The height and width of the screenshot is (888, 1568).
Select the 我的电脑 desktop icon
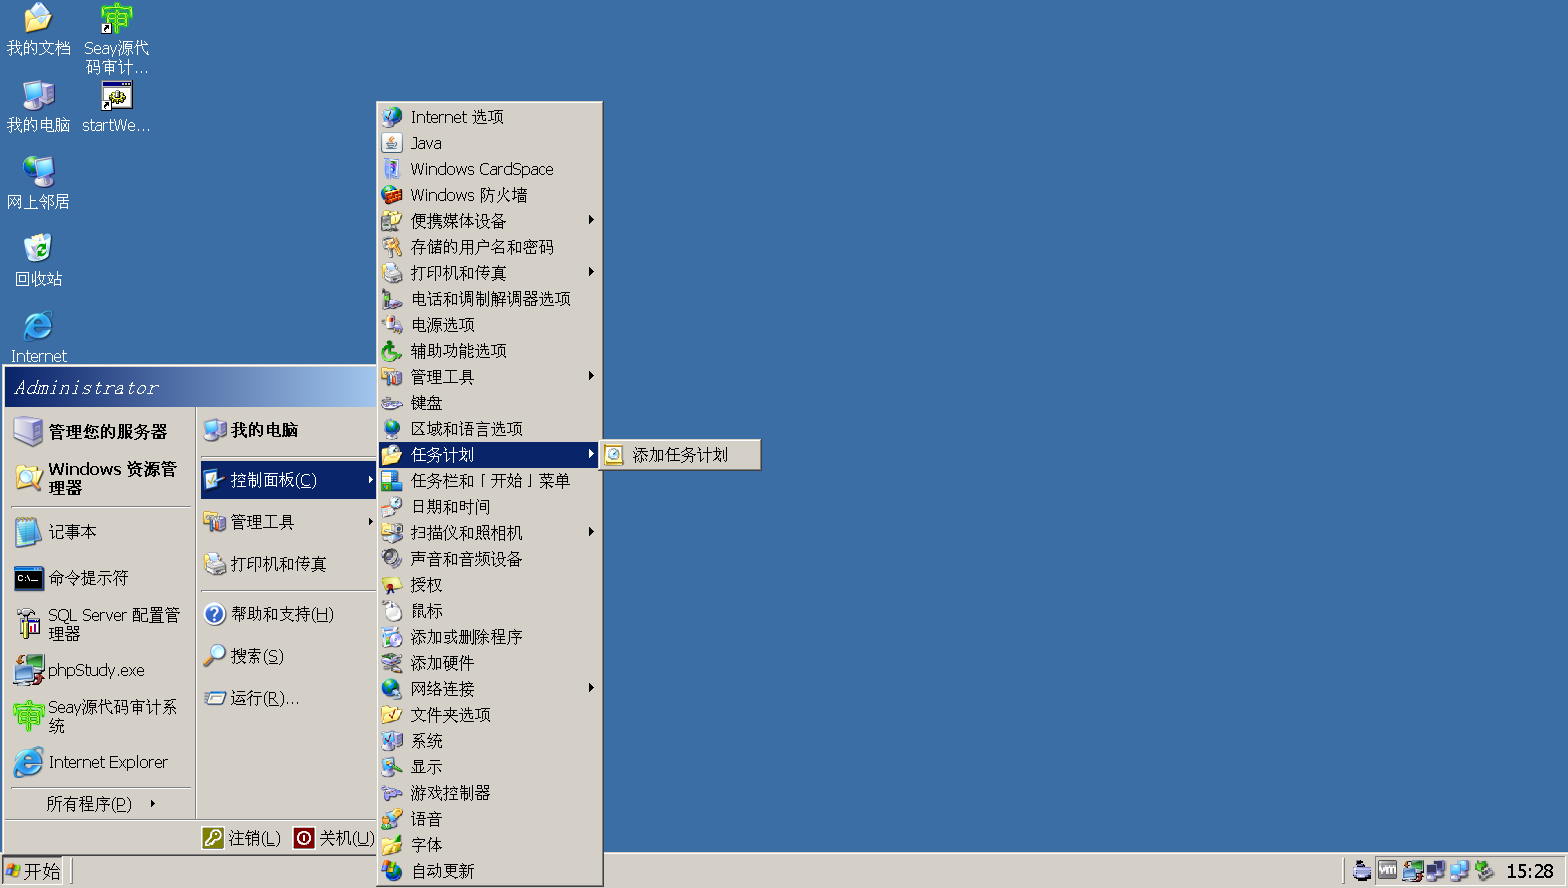38,107
